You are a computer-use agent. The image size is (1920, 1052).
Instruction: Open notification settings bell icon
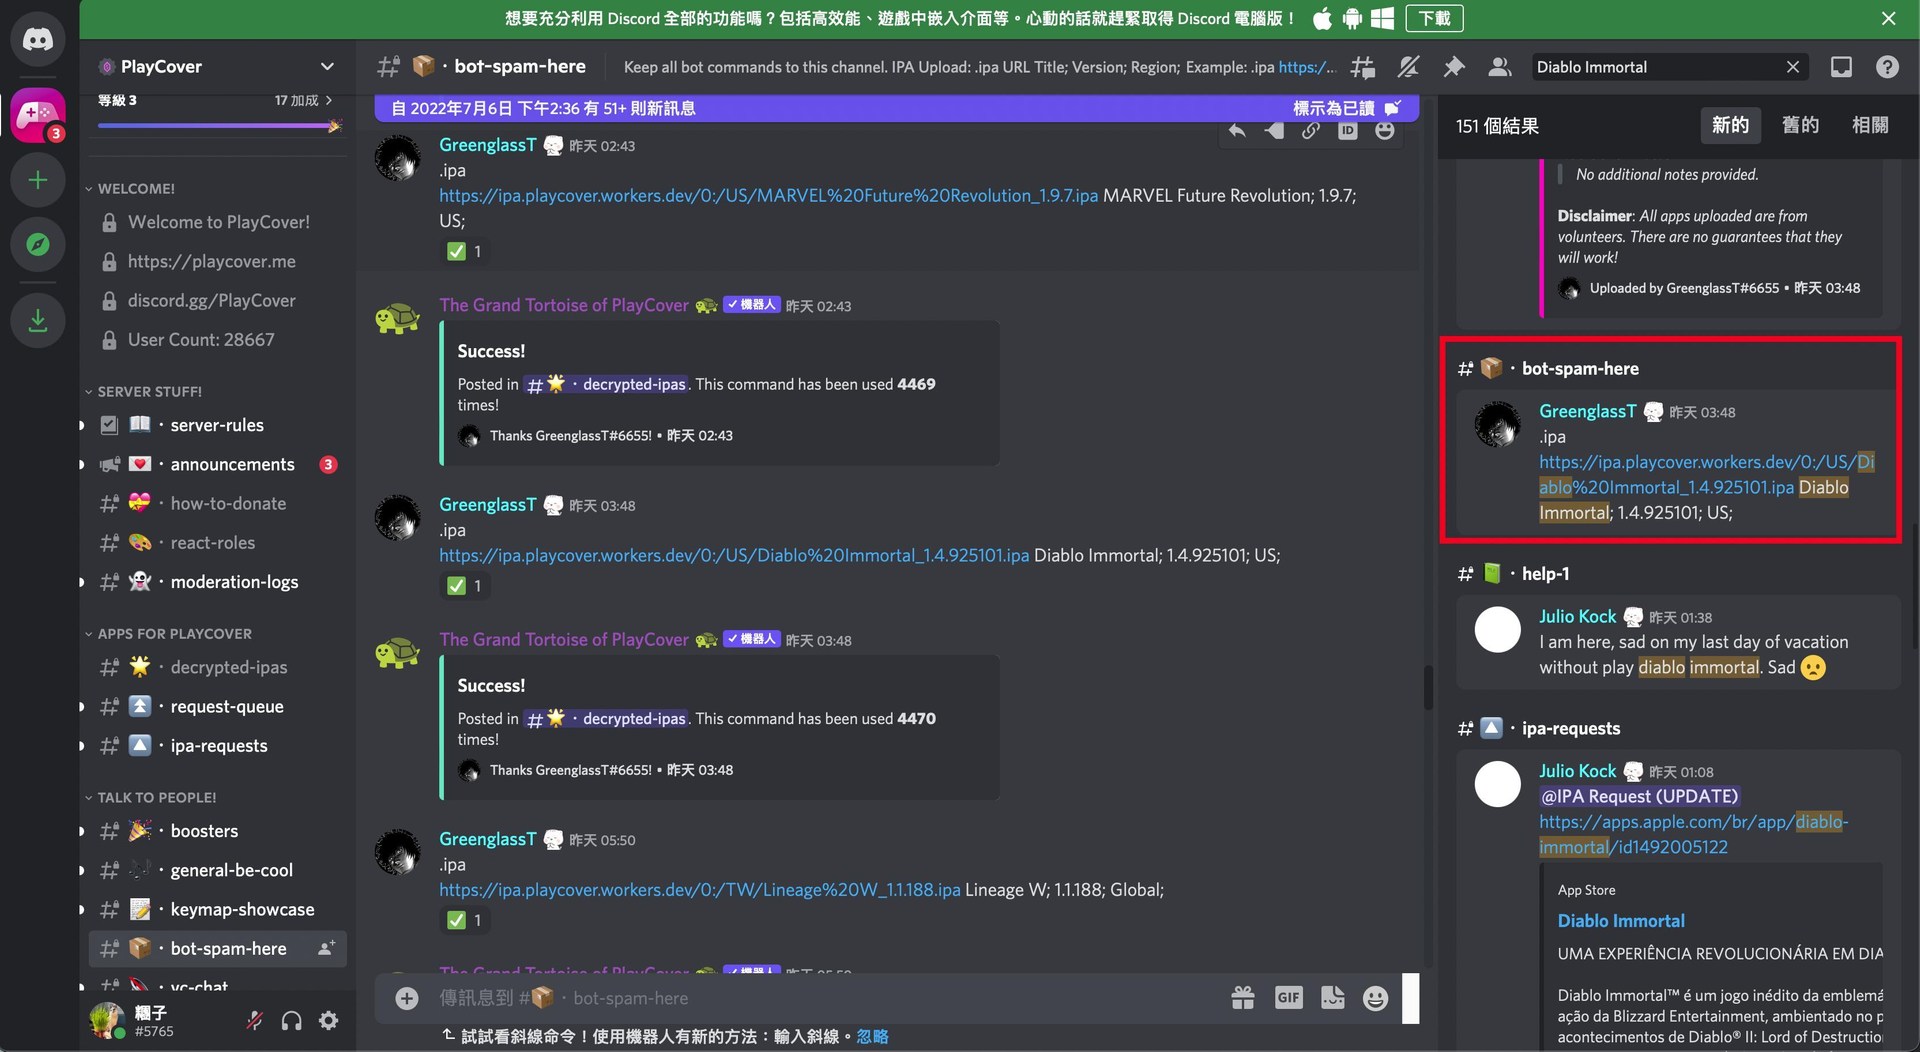click(1408, 67)
